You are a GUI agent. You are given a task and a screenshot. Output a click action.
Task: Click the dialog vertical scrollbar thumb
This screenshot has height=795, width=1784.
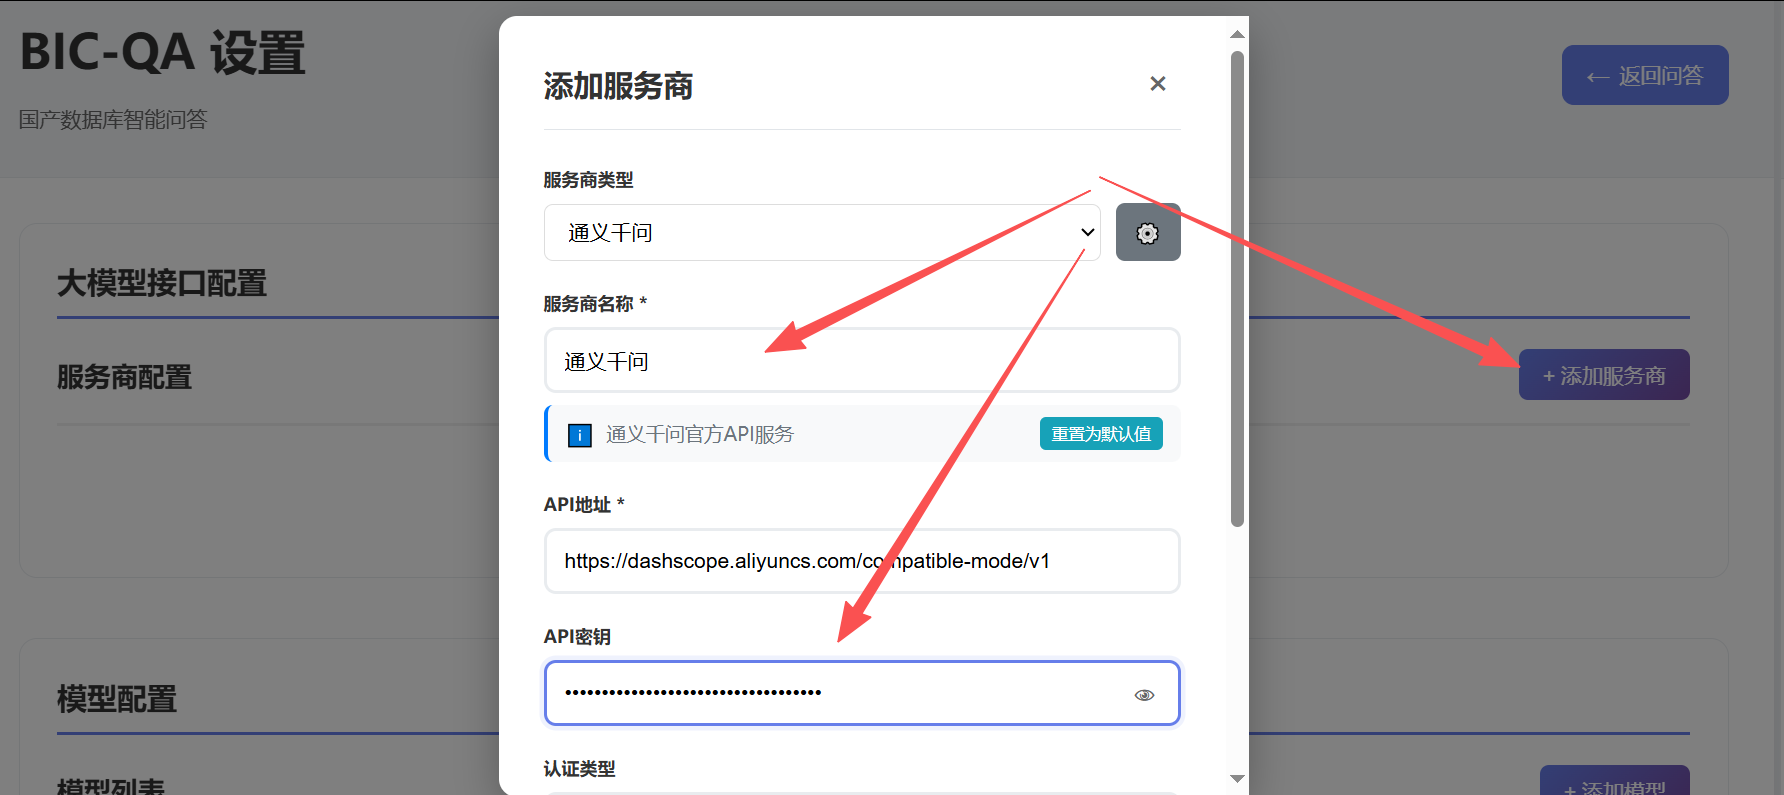point(1237,288)
